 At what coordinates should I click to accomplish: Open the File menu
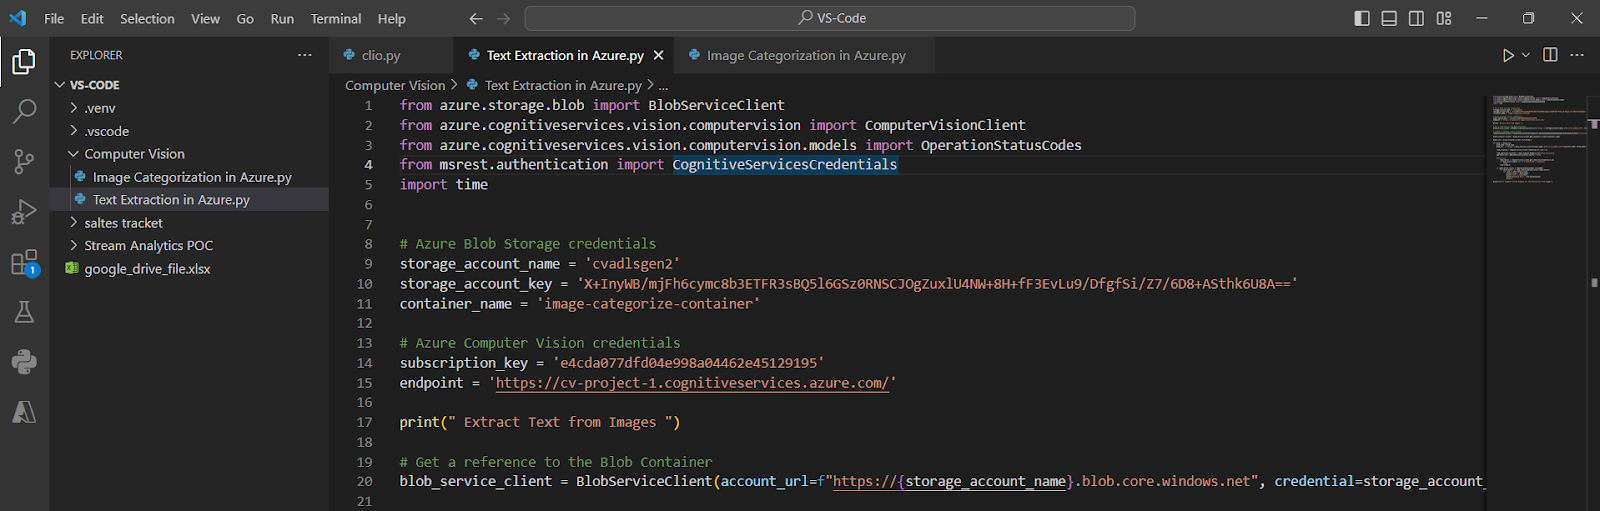point(54,18)
